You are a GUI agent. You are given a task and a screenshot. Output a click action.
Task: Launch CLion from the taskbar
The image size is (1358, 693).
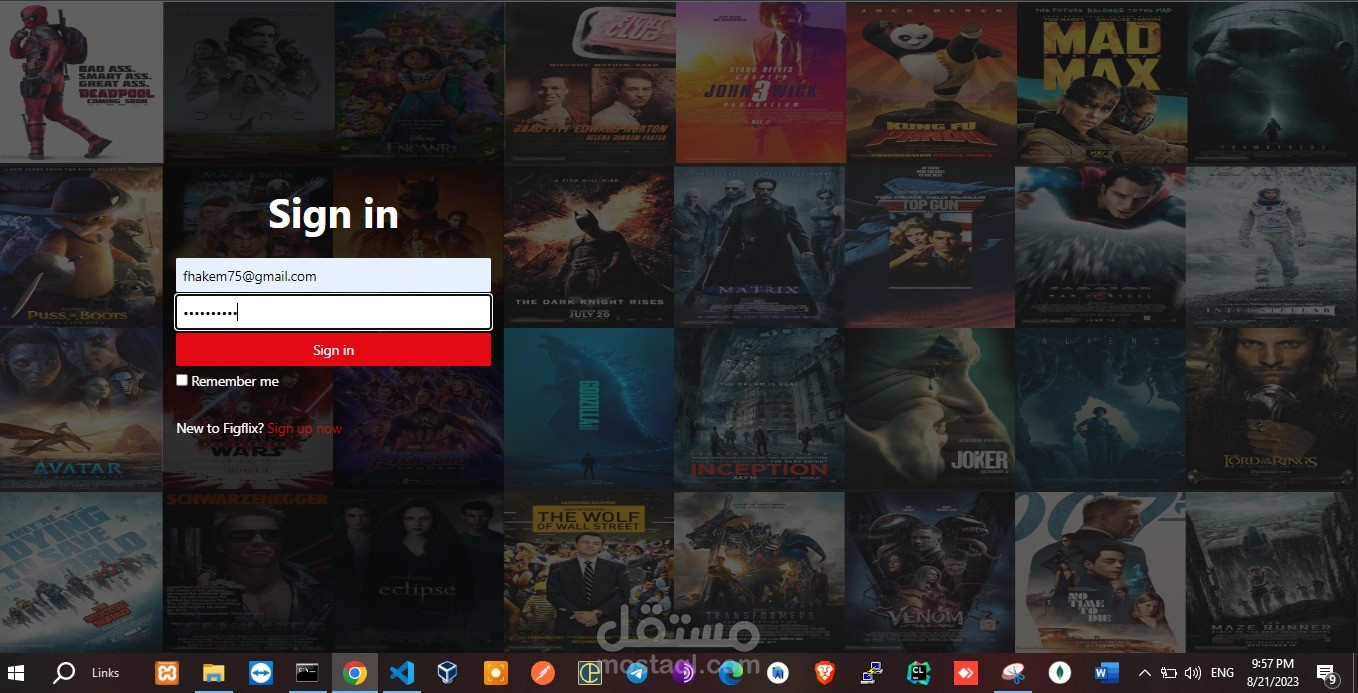point(918,673)
